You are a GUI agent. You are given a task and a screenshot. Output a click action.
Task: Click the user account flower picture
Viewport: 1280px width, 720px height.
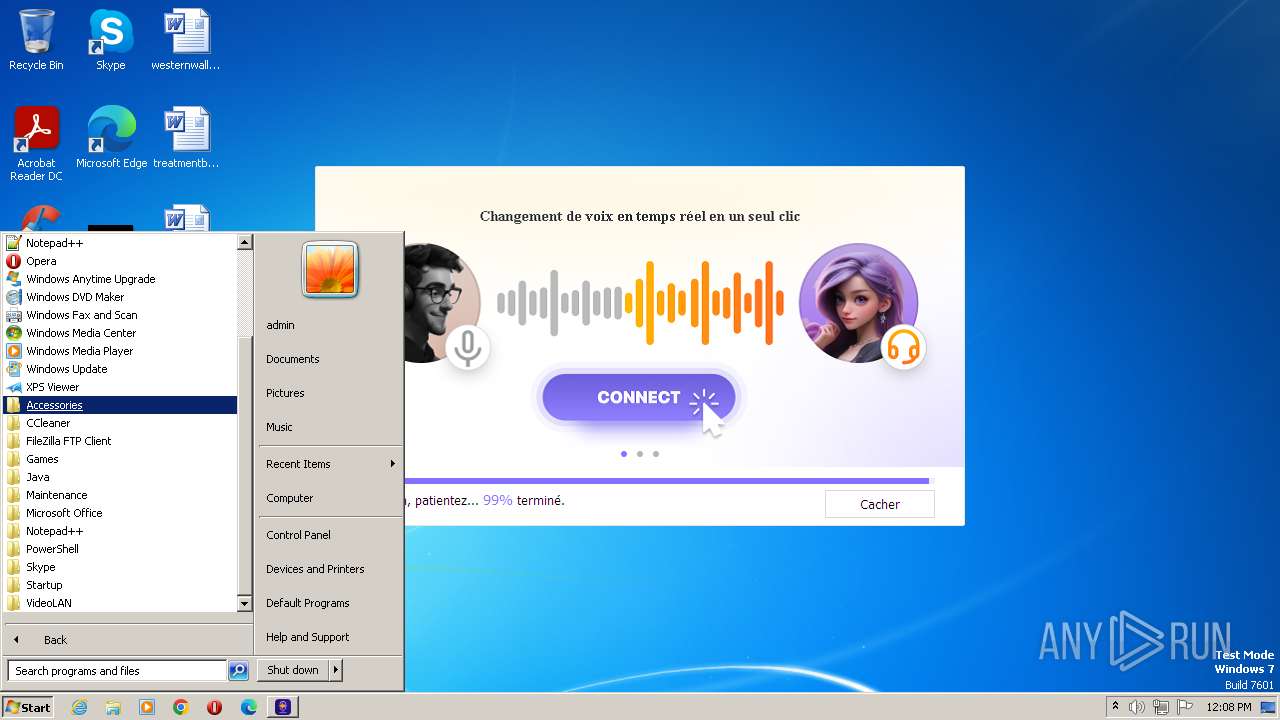click(x=330, y=270)
